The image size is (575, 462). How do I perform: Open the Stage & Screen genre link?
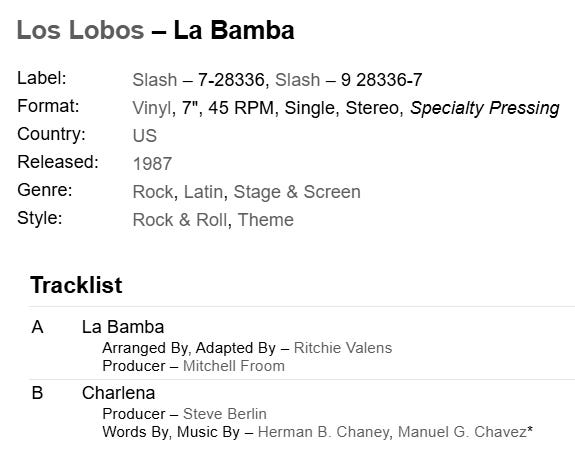tap(297, 192)
